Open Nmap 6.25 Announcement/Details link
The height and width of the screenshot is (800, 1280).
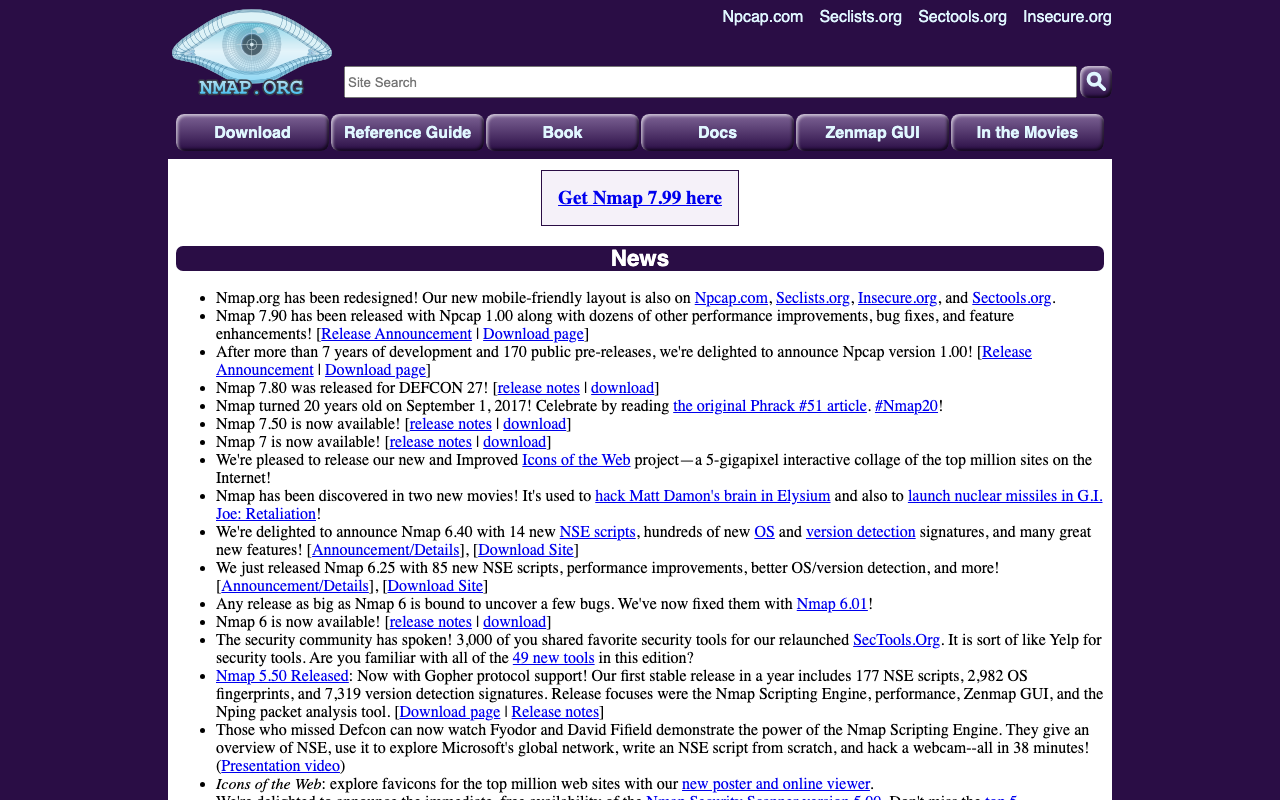(x=295, y=586)
